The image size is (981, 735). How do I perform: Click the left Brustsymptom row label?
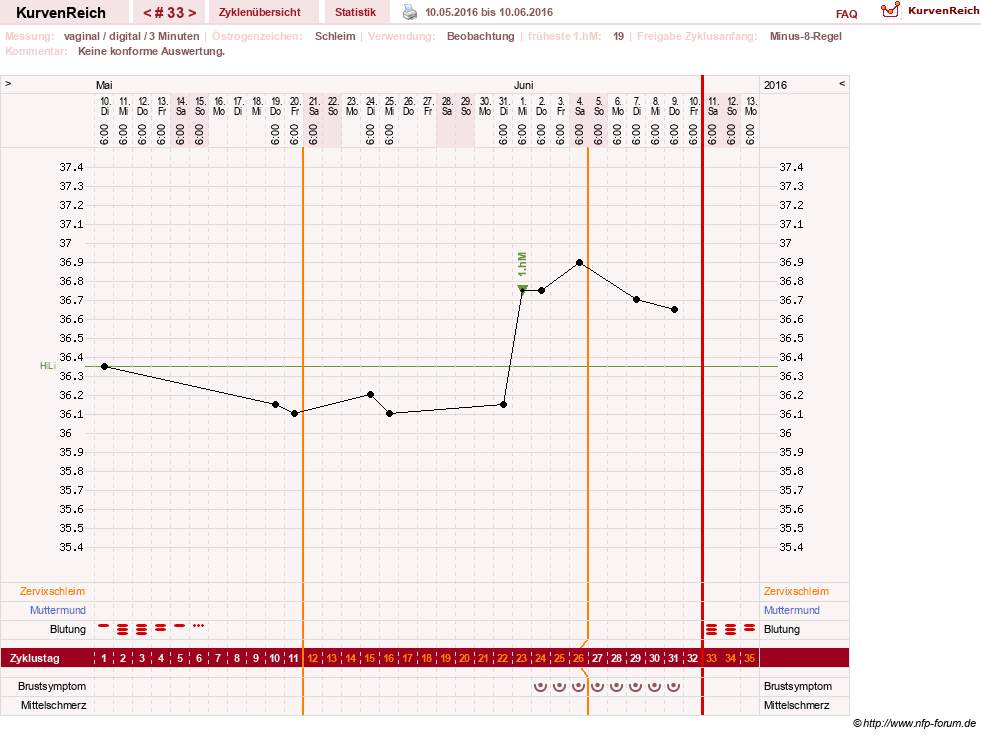pyautogui.click(x=52, y=686)
